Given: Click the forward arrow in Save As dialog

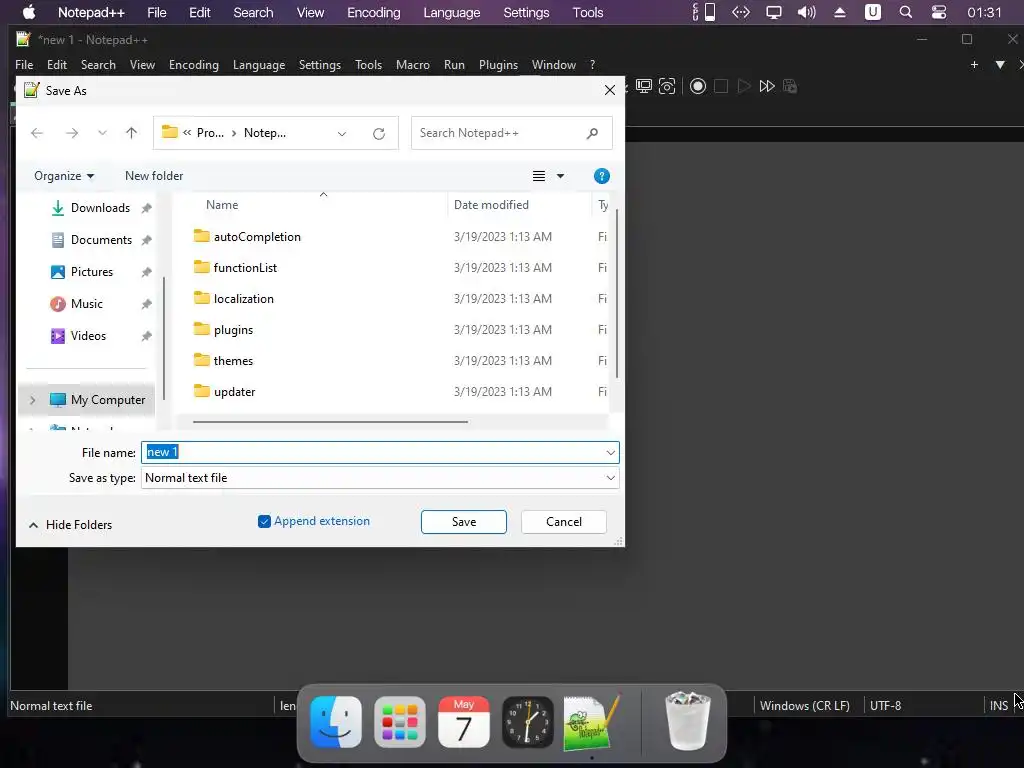Looking at the screenshot, I should coord(72,133).
